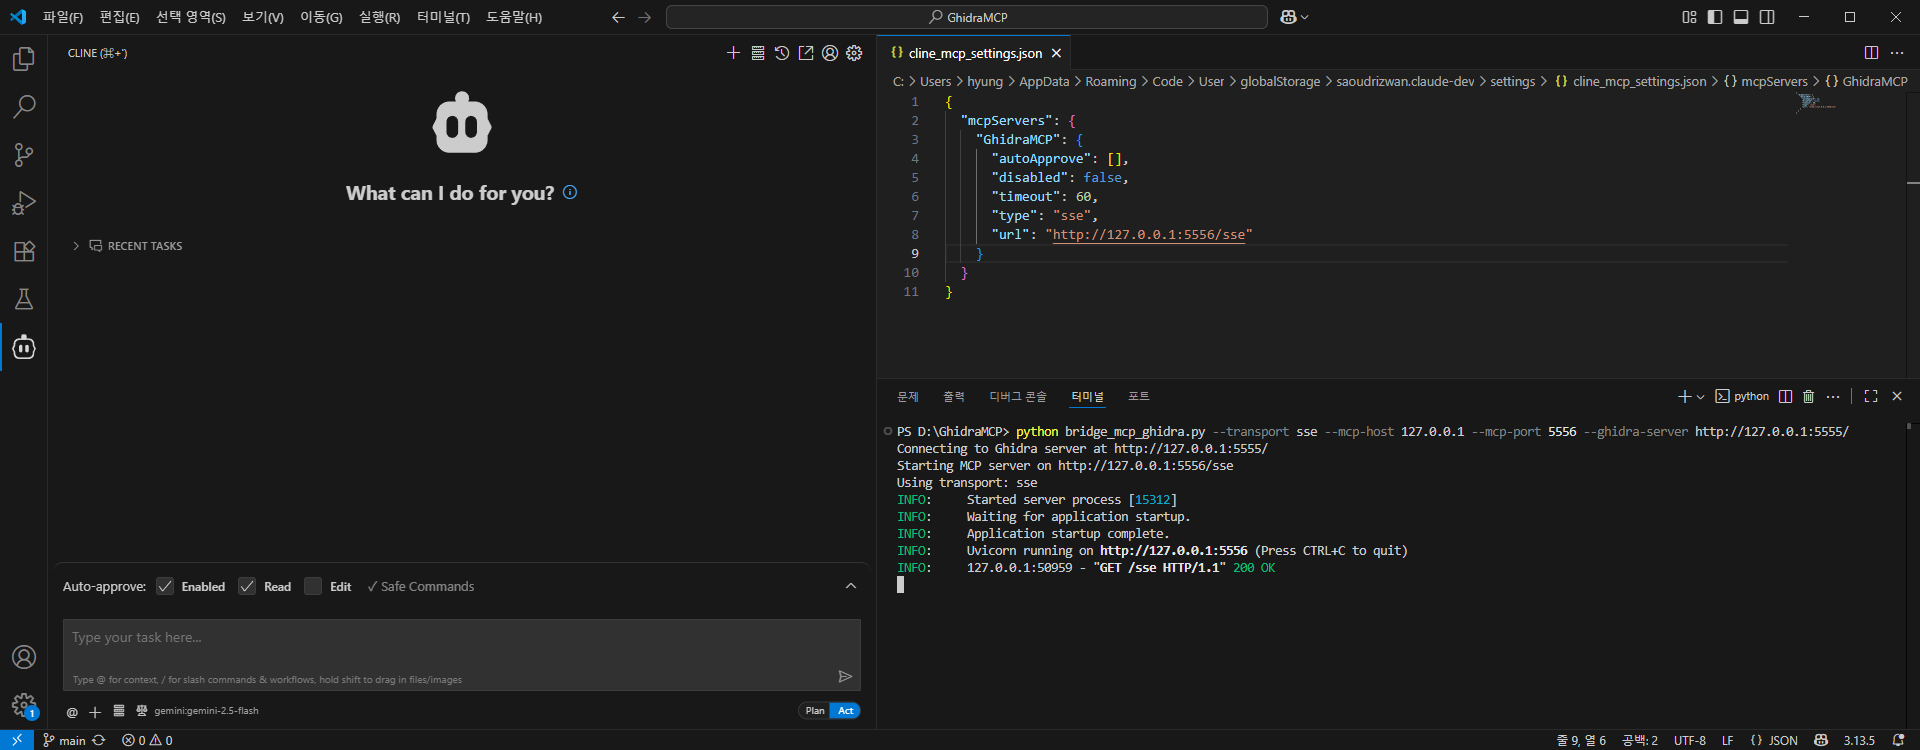The height and width of the screenshot is (750, 1920).
Task: Kill the terminal with trash icon
Action: pos(1808,396)
